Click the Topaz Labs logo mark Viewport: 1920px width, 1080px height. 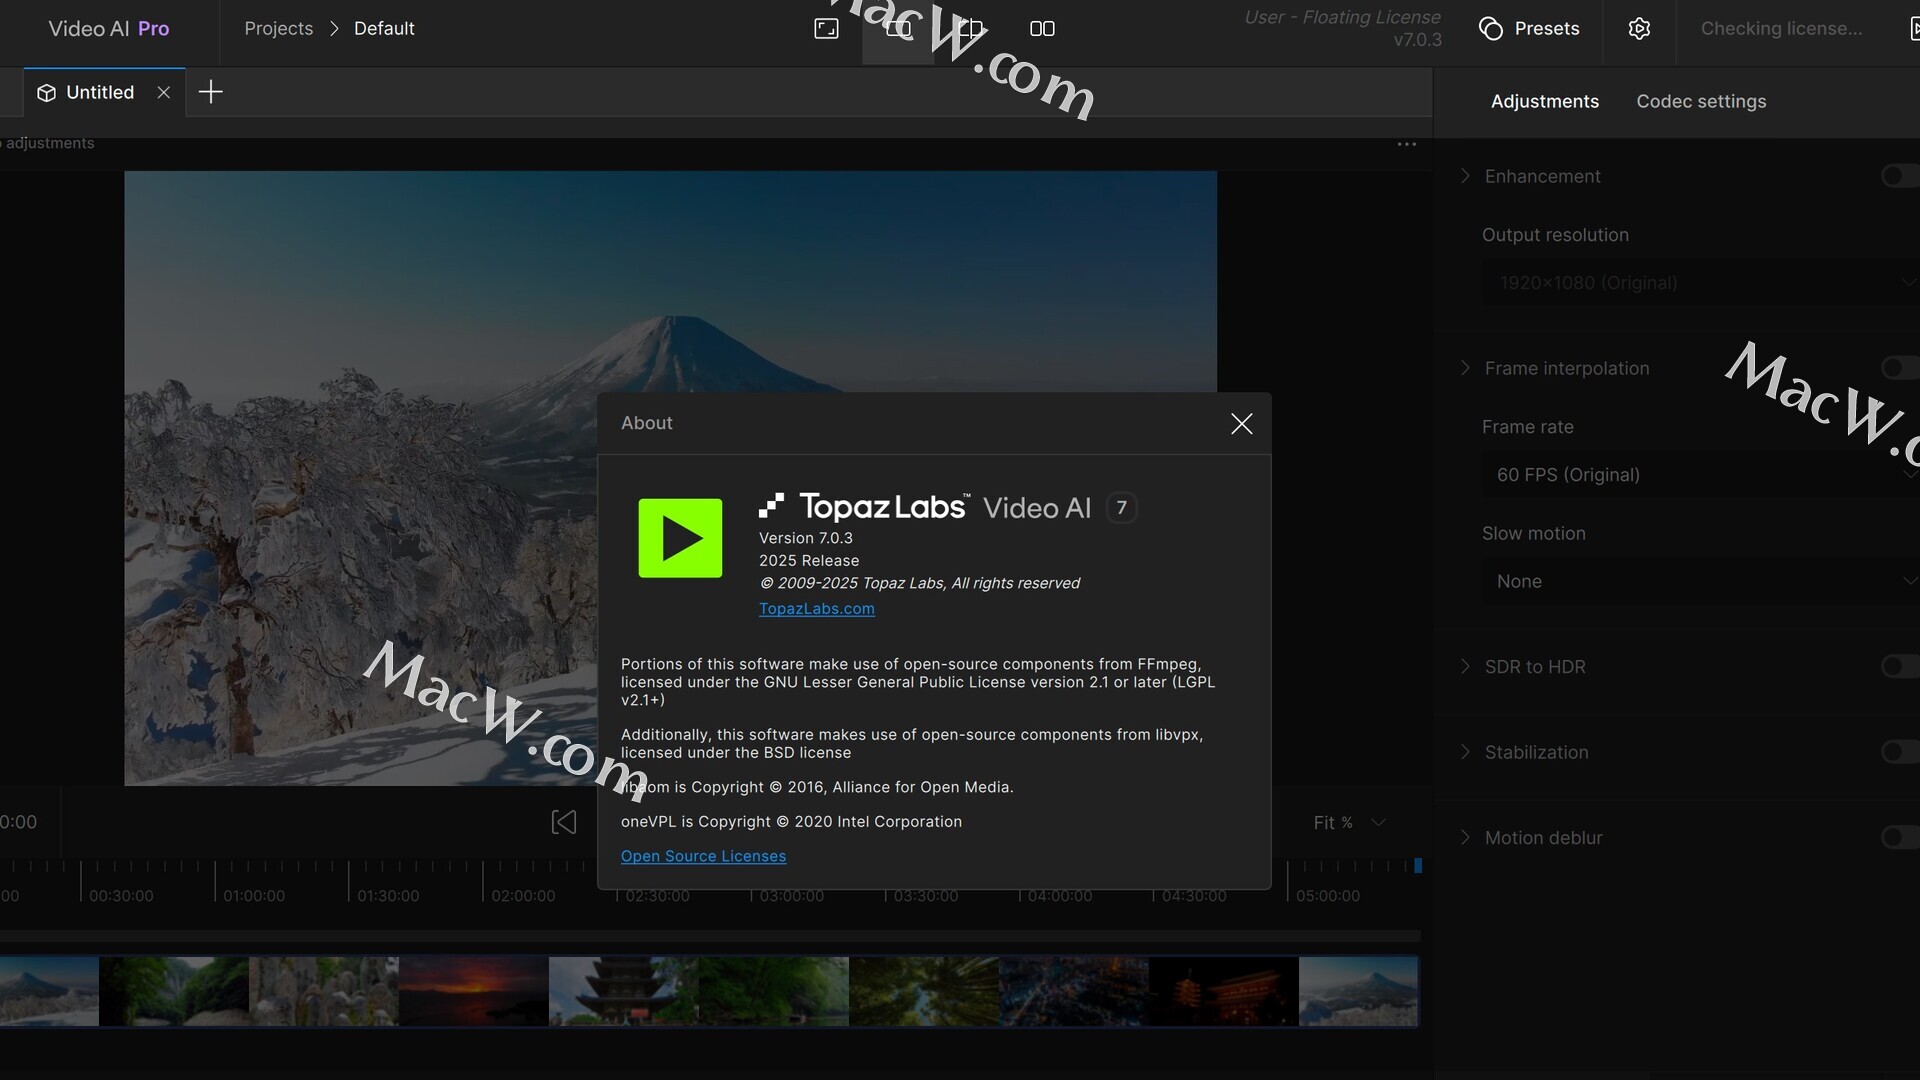(x=770, y=506)
